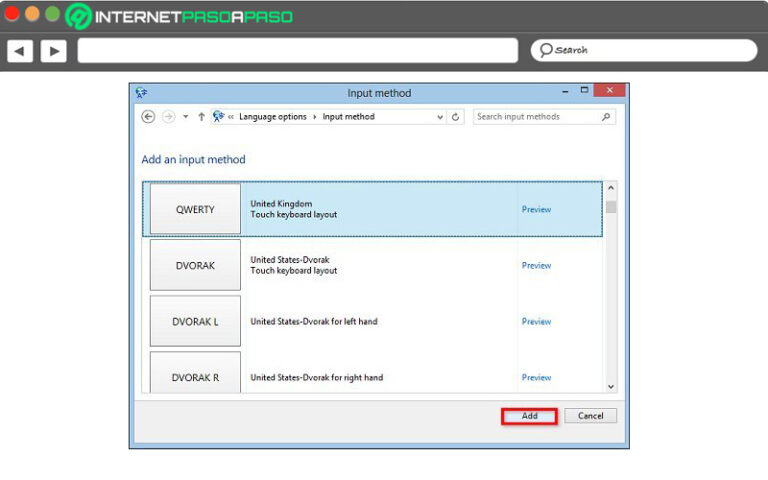The image size is (768, 480).
Task: Click the forward arrow in the Input method window
Action: click(x=168, y=117)
